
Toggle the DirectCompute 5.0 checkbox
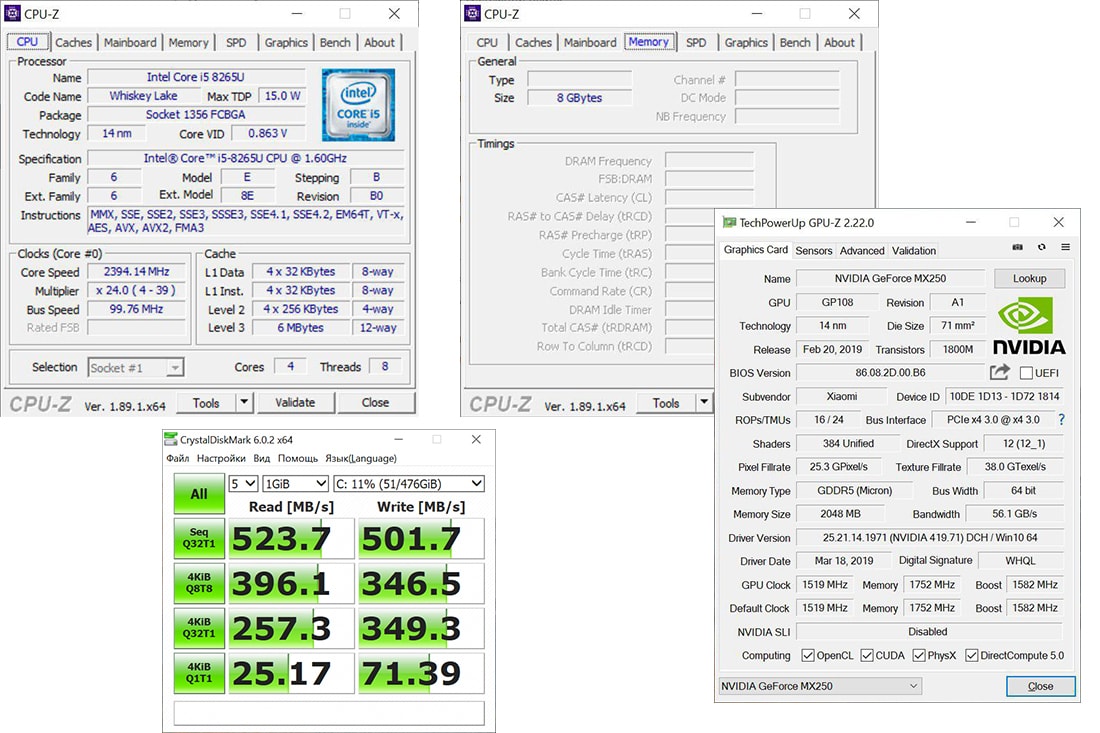tap(972, 655)
